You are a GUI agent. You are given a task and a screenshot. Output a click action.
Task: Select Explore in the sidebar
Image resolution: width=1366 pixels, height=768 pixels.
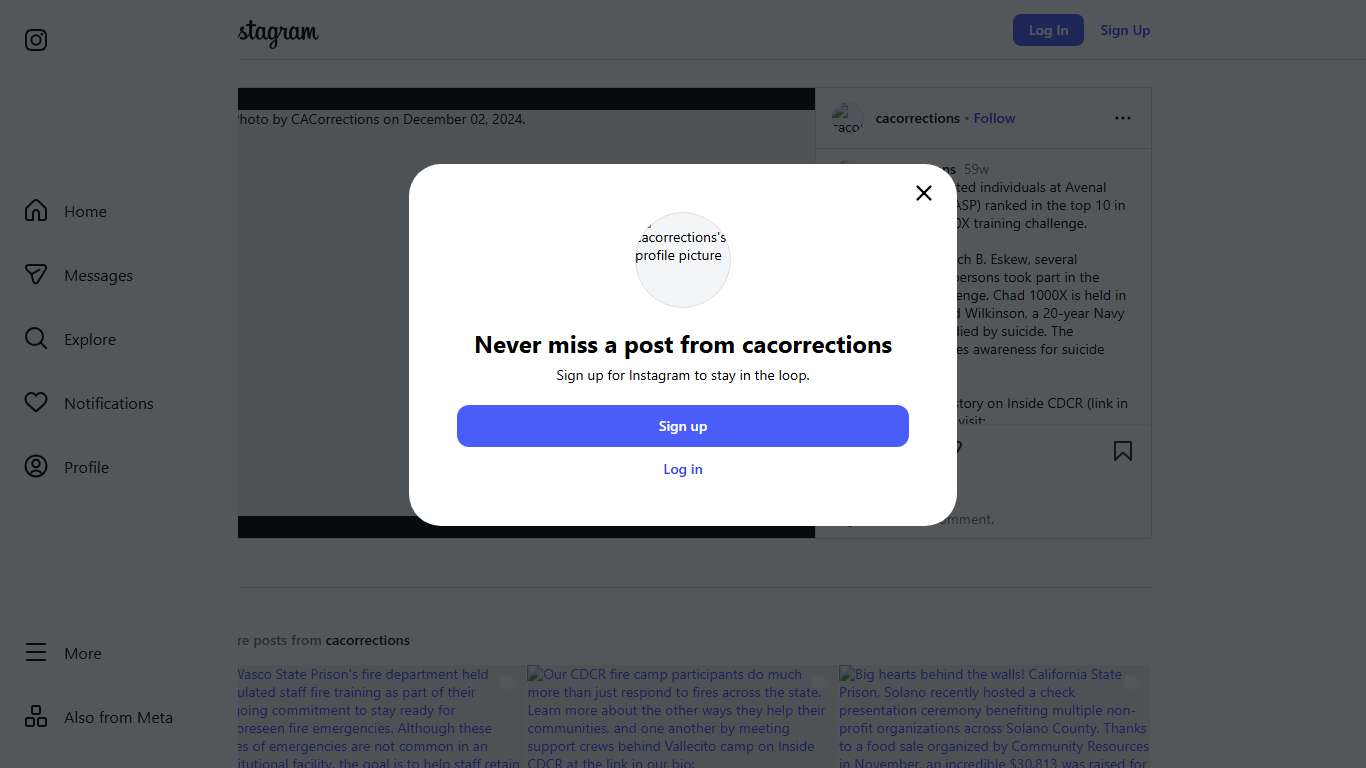[x=90, y=339]
